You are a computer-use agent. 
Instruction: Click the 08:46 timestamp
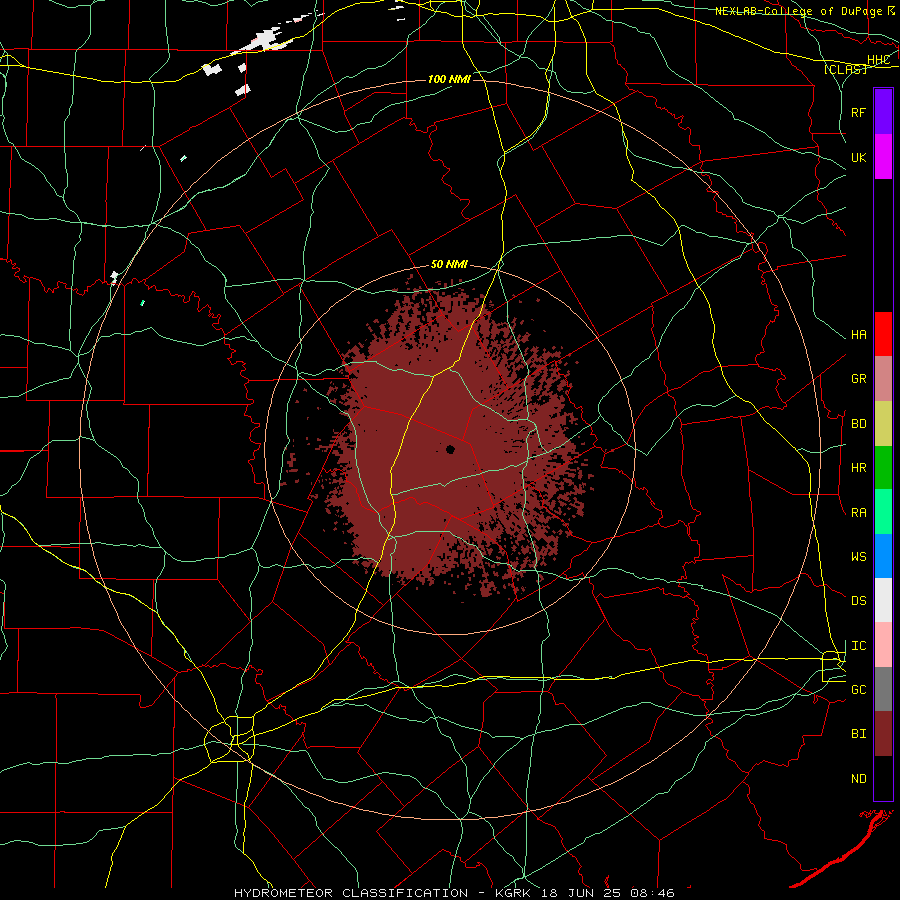tap(651, 893)
